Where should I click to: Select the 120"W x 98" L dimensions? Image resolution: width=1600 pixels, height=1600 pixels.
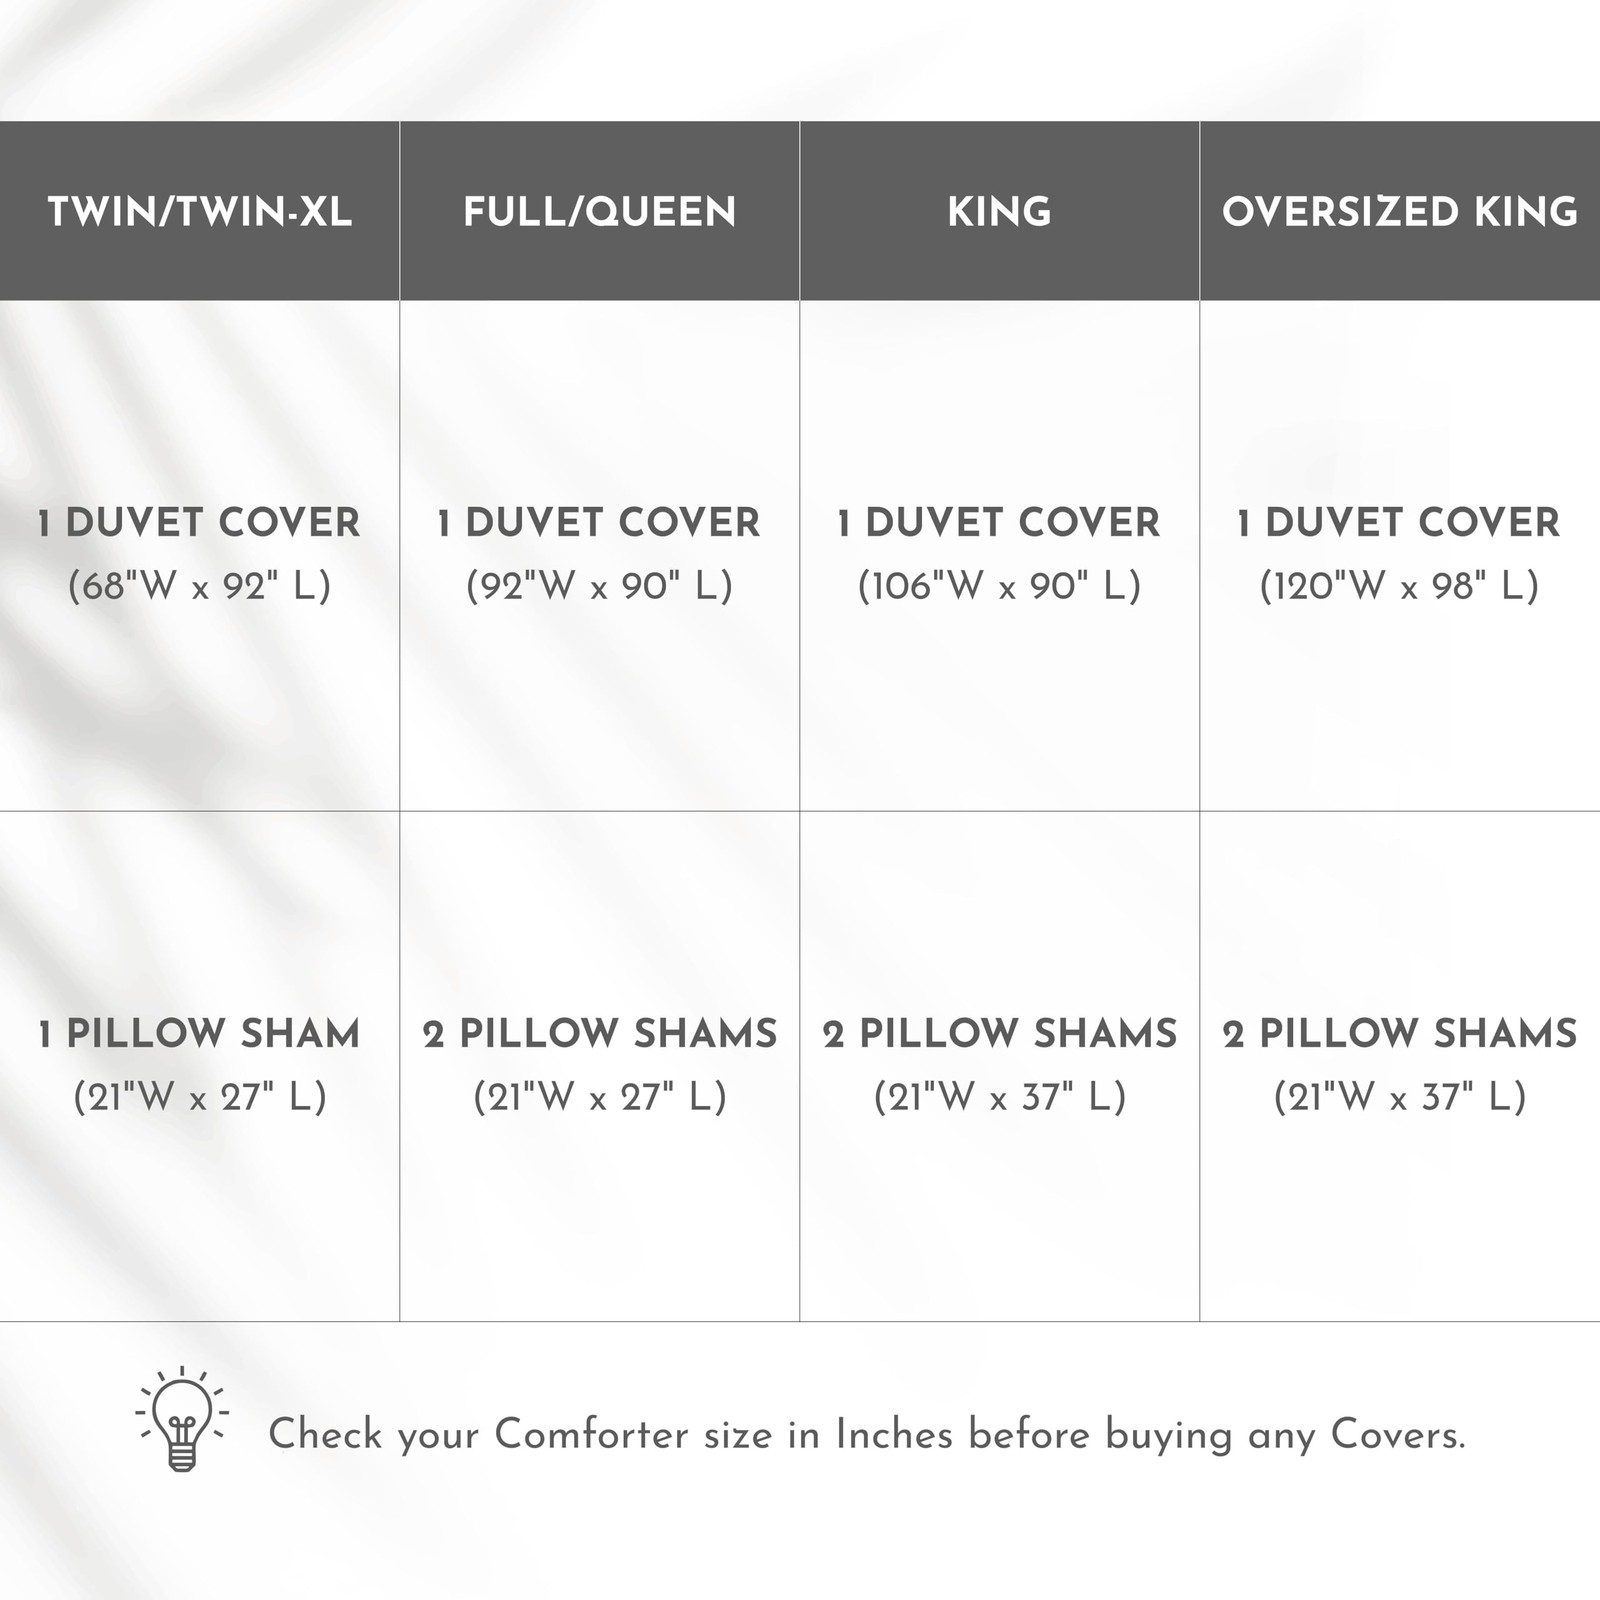point(1400,586)
